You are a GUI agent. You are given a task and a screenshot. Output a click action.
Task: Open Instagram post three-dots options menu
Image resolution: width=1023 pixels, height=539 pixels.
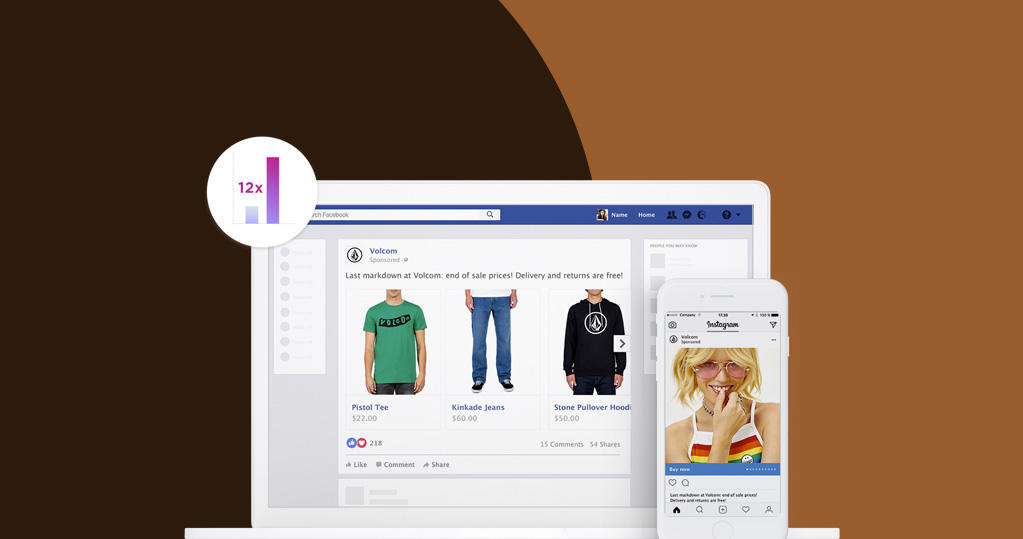pyautogui.click(x=773, y=340)
